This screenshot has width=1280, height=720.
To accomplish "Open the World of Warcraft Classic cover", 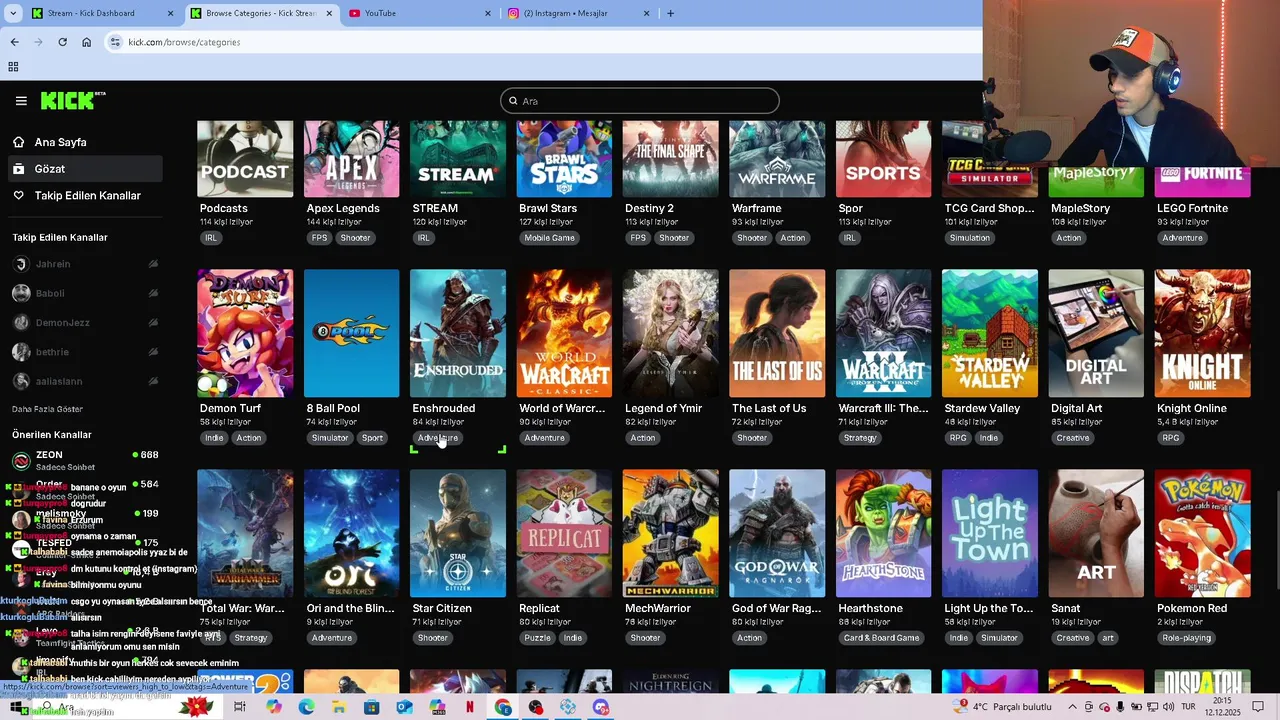I will [x=564, y=333].
